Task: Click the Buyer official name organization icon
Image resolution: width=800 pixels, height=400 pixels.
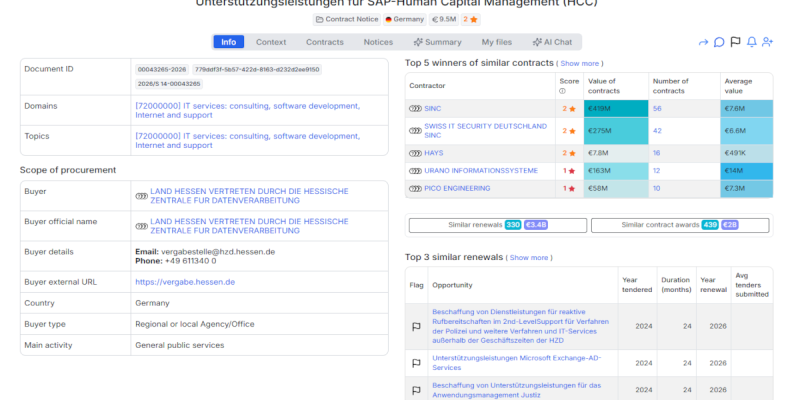Action: coord(141,226)
